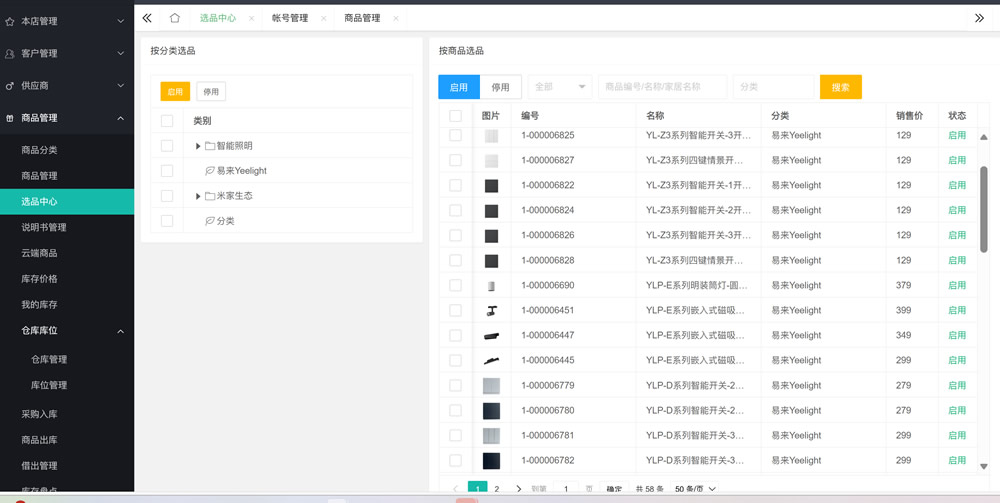The height and width of the screenshot is (503, 1000).
Task: Click the icon beside 供应商
Action: pos(10,86)
